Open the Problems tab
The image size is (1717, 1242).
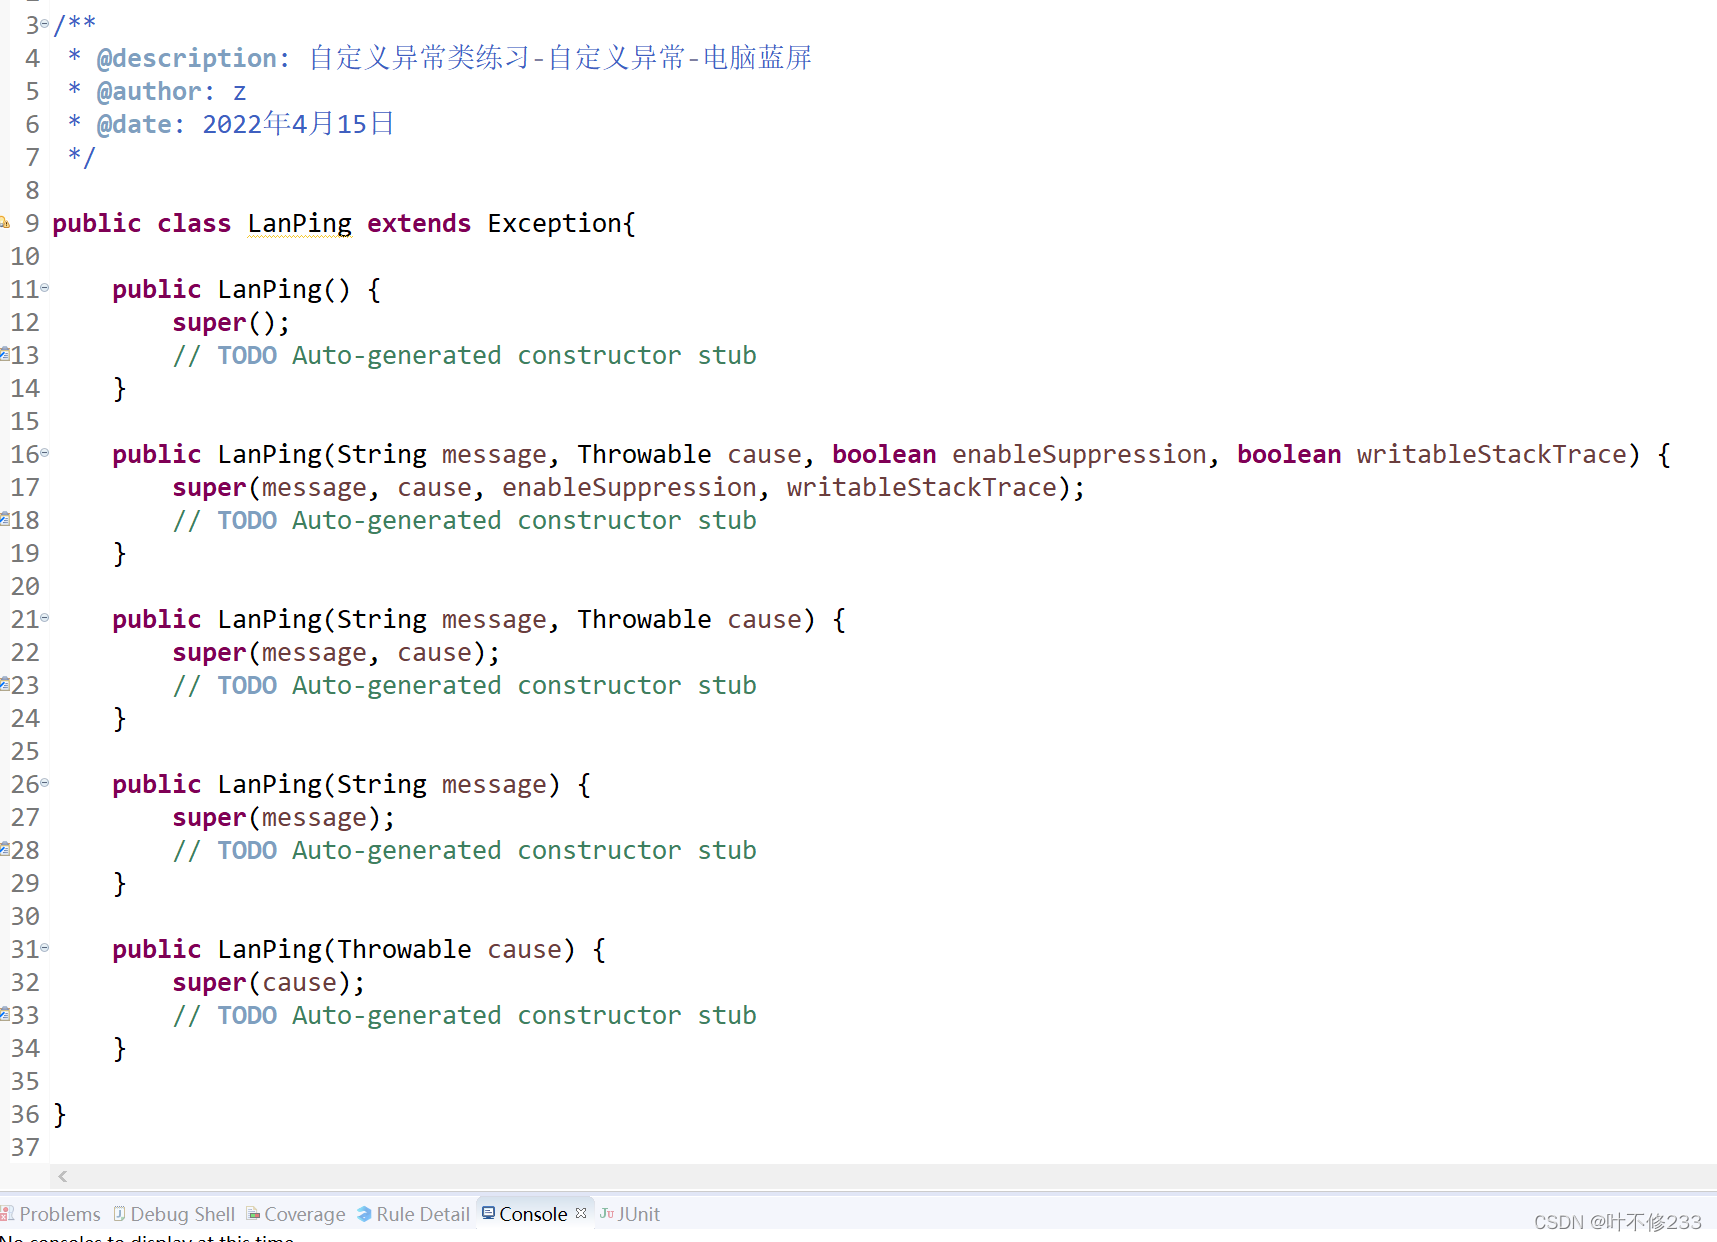pyautogui.click(x=51, y=1214)
